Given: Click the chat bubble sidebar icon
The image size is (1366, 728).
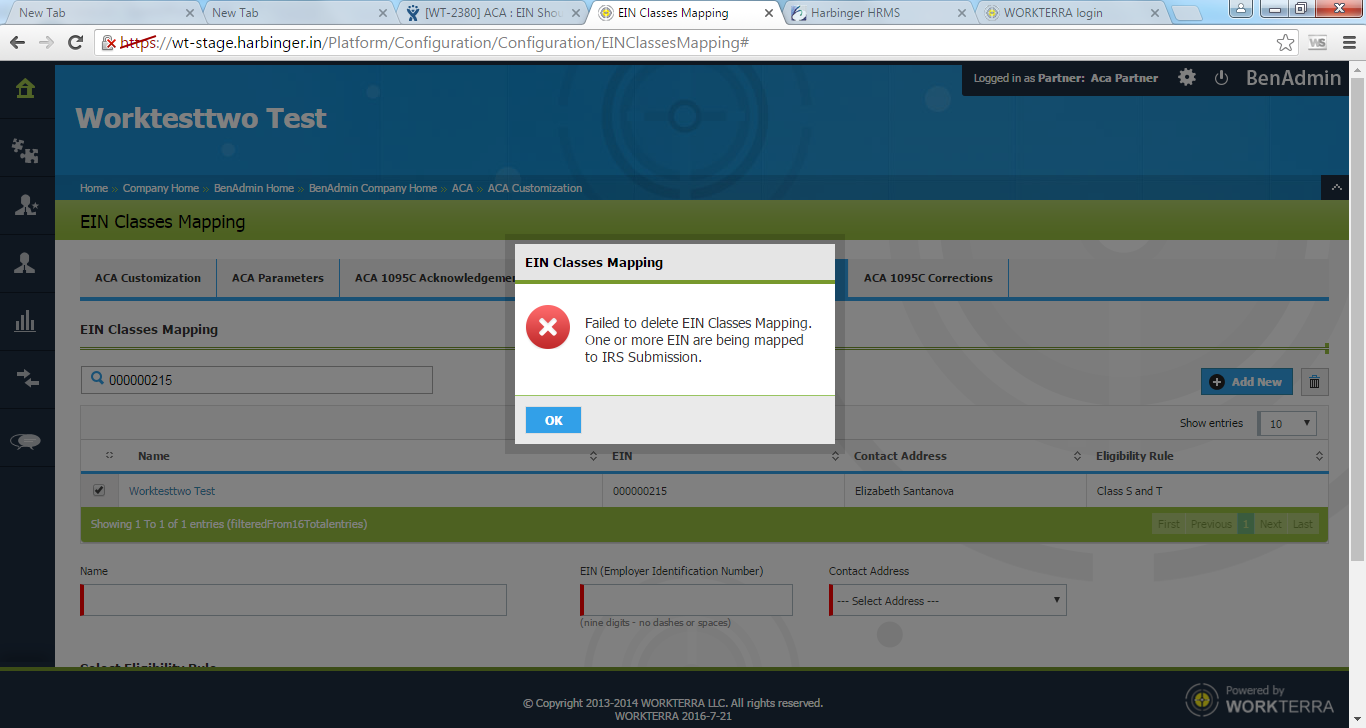Looking at the screenshot, I should coord(26,441).
